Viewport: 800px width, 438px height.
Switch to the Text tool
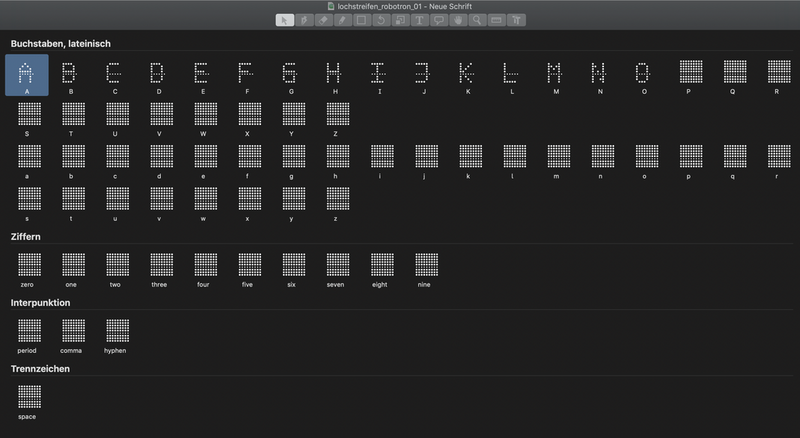point(419,20)
